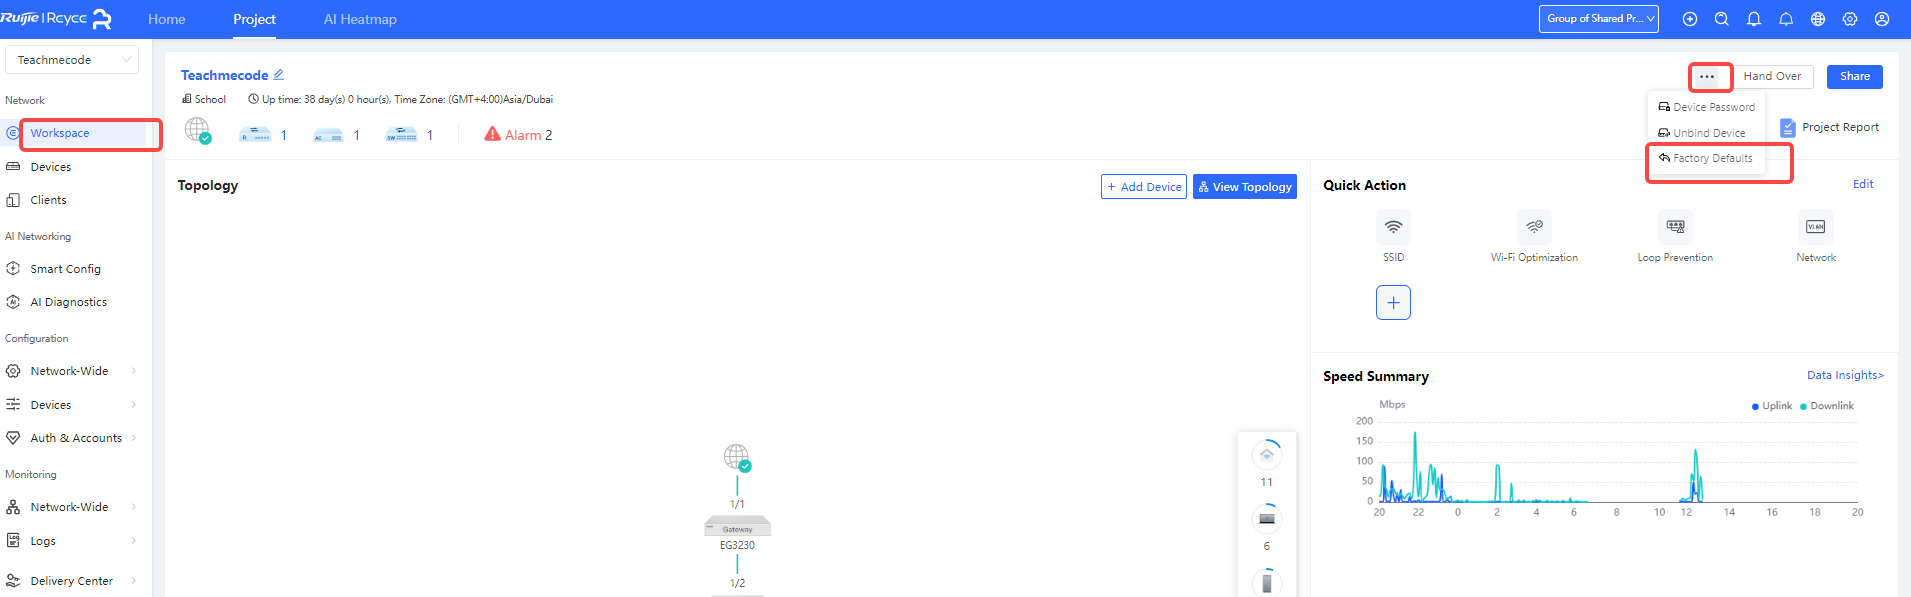The height and width of the screenshot is (597, 1911).
Task: Open the Group of Shared Projects dropdown
Action: click(1598, 19)
